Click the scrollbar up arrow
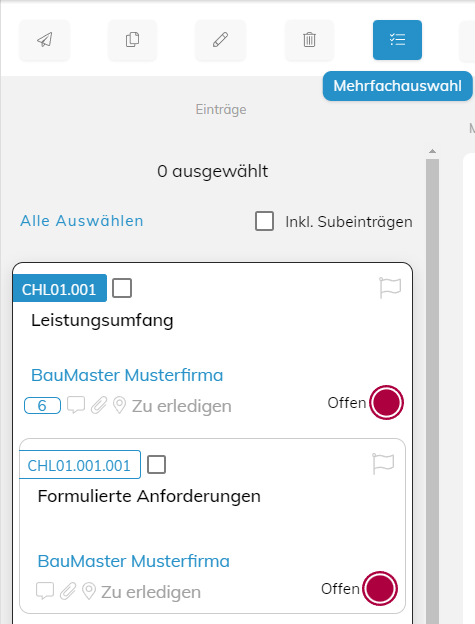This screenshot has width=475, height=624. pos(432,151)
